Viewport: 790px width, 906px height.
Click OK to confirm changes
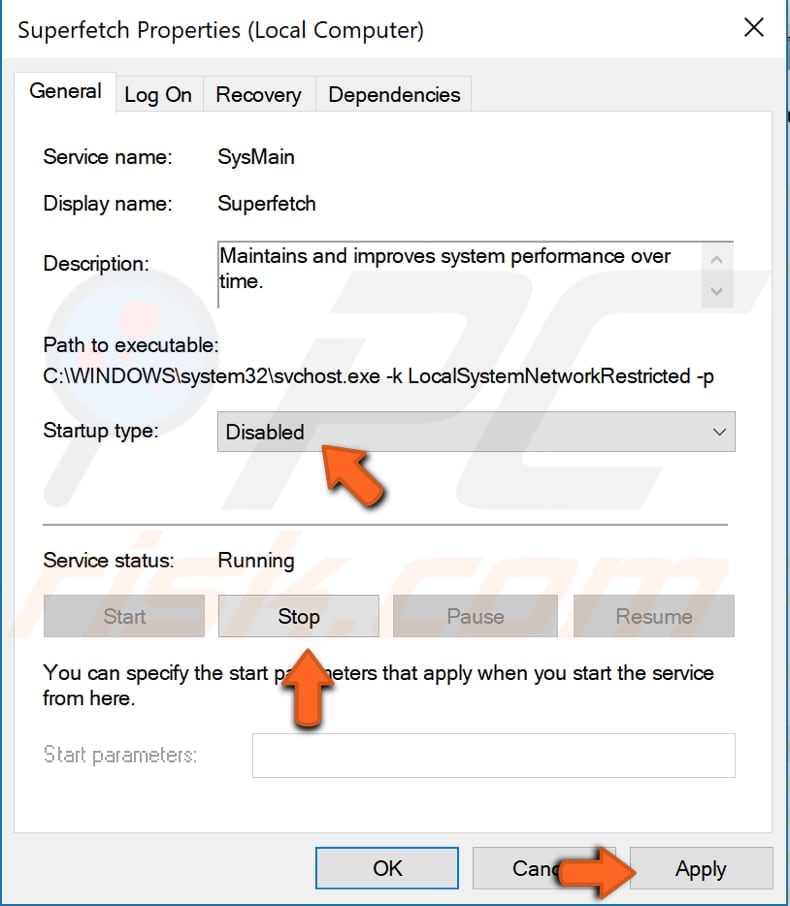coord(386,868)
